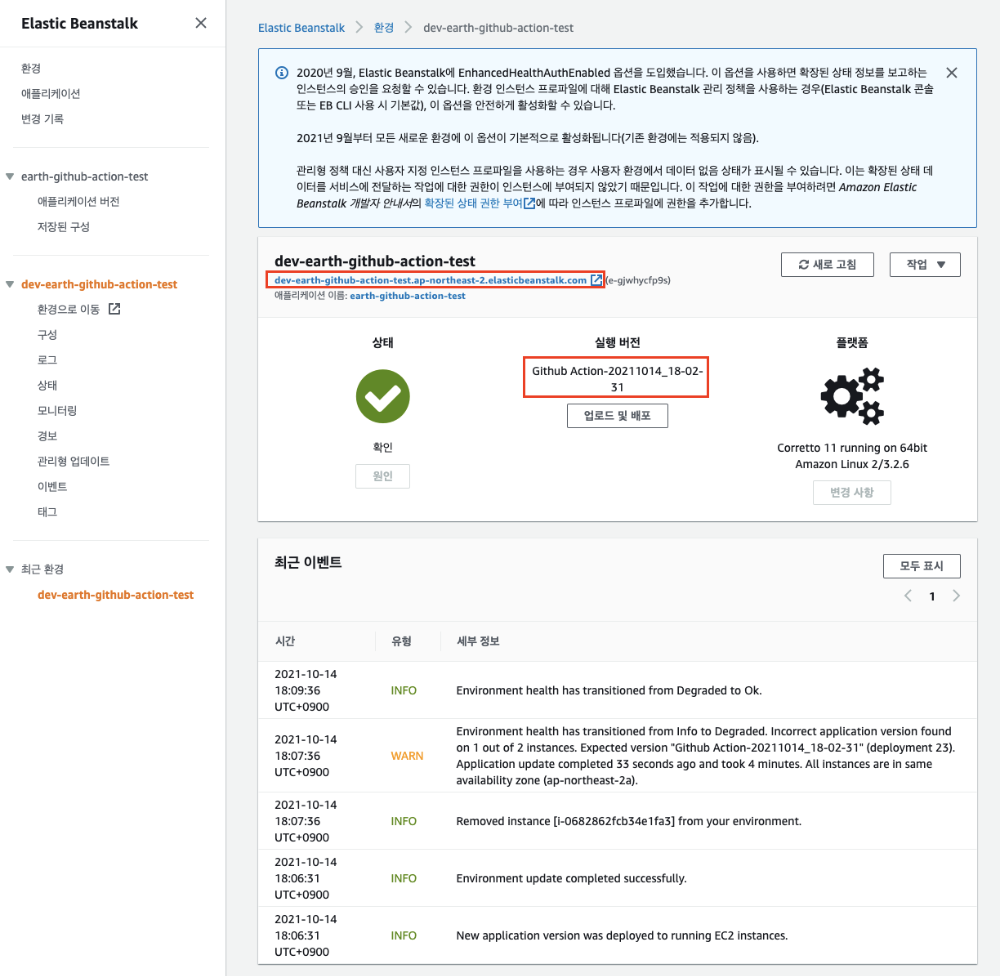The width and height of the screenshot is (1000, 976).
Task: Click the 최근 이벤트 section heading
Action: (308, 562)
